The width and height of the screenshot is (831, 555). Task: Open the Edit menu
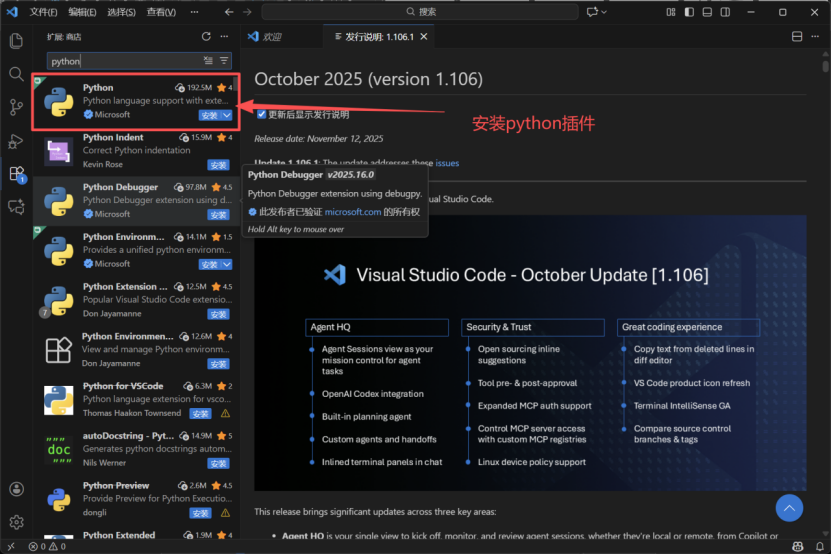tap(82, 12)
